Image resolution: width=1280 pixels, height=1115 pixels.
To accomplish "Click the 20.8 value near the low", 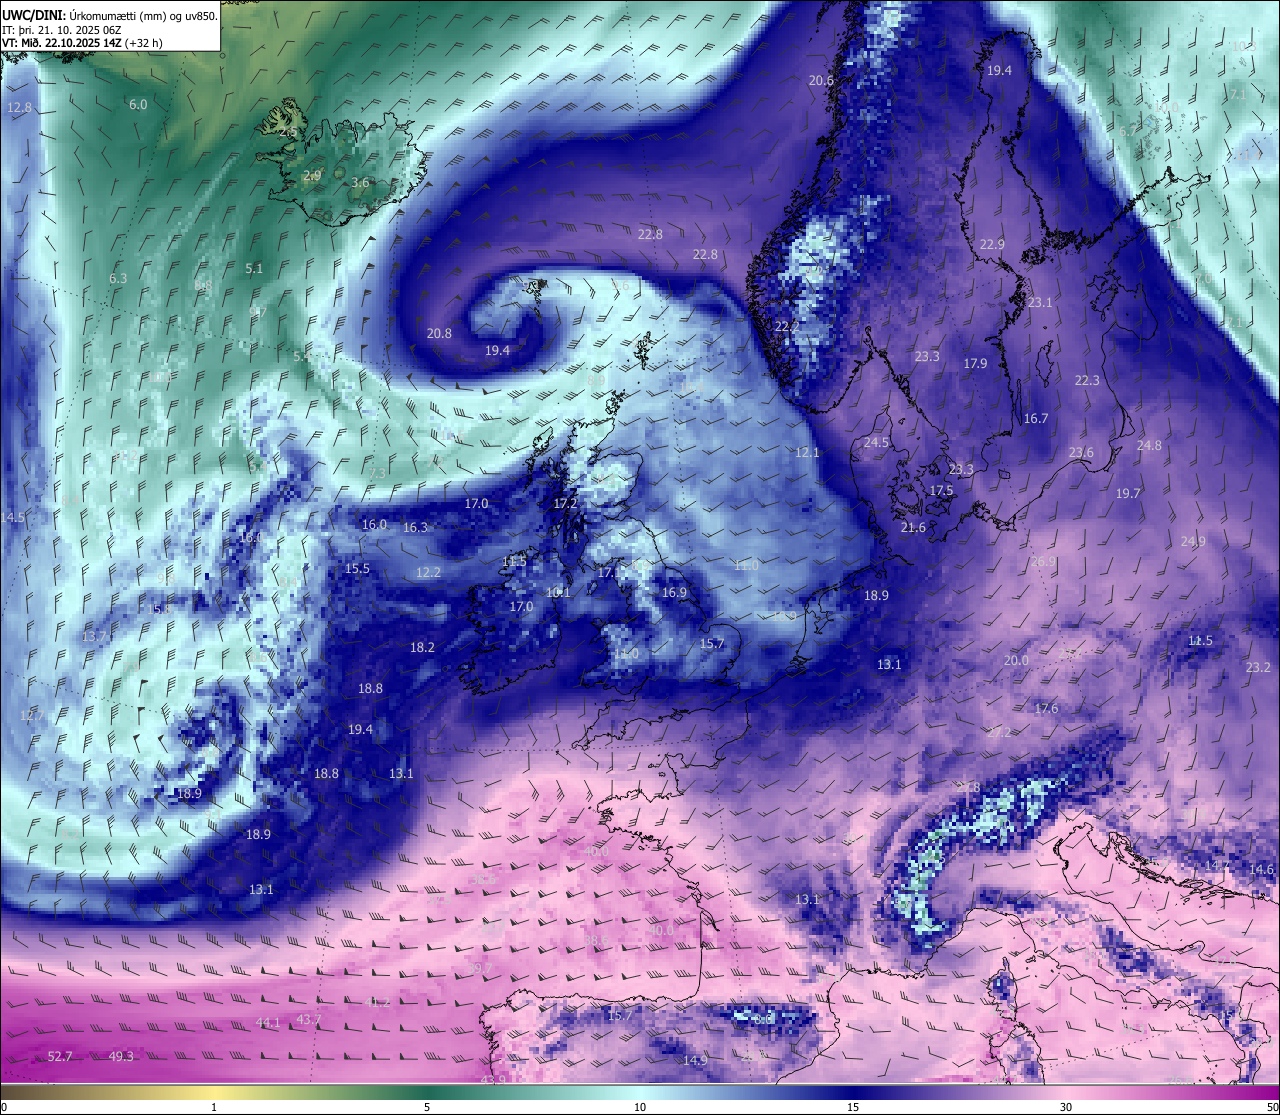I will [439, 334].
